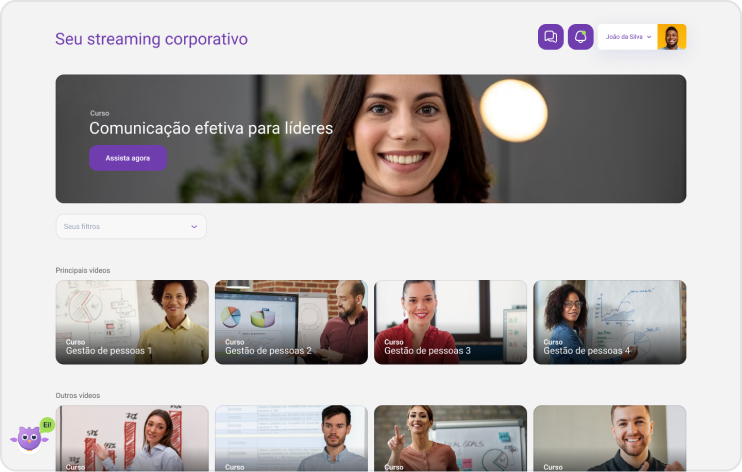Open first 'Outros vídeos' thumbnail with red bar chart
The image size is (742, 472).
tap(132, 438)
